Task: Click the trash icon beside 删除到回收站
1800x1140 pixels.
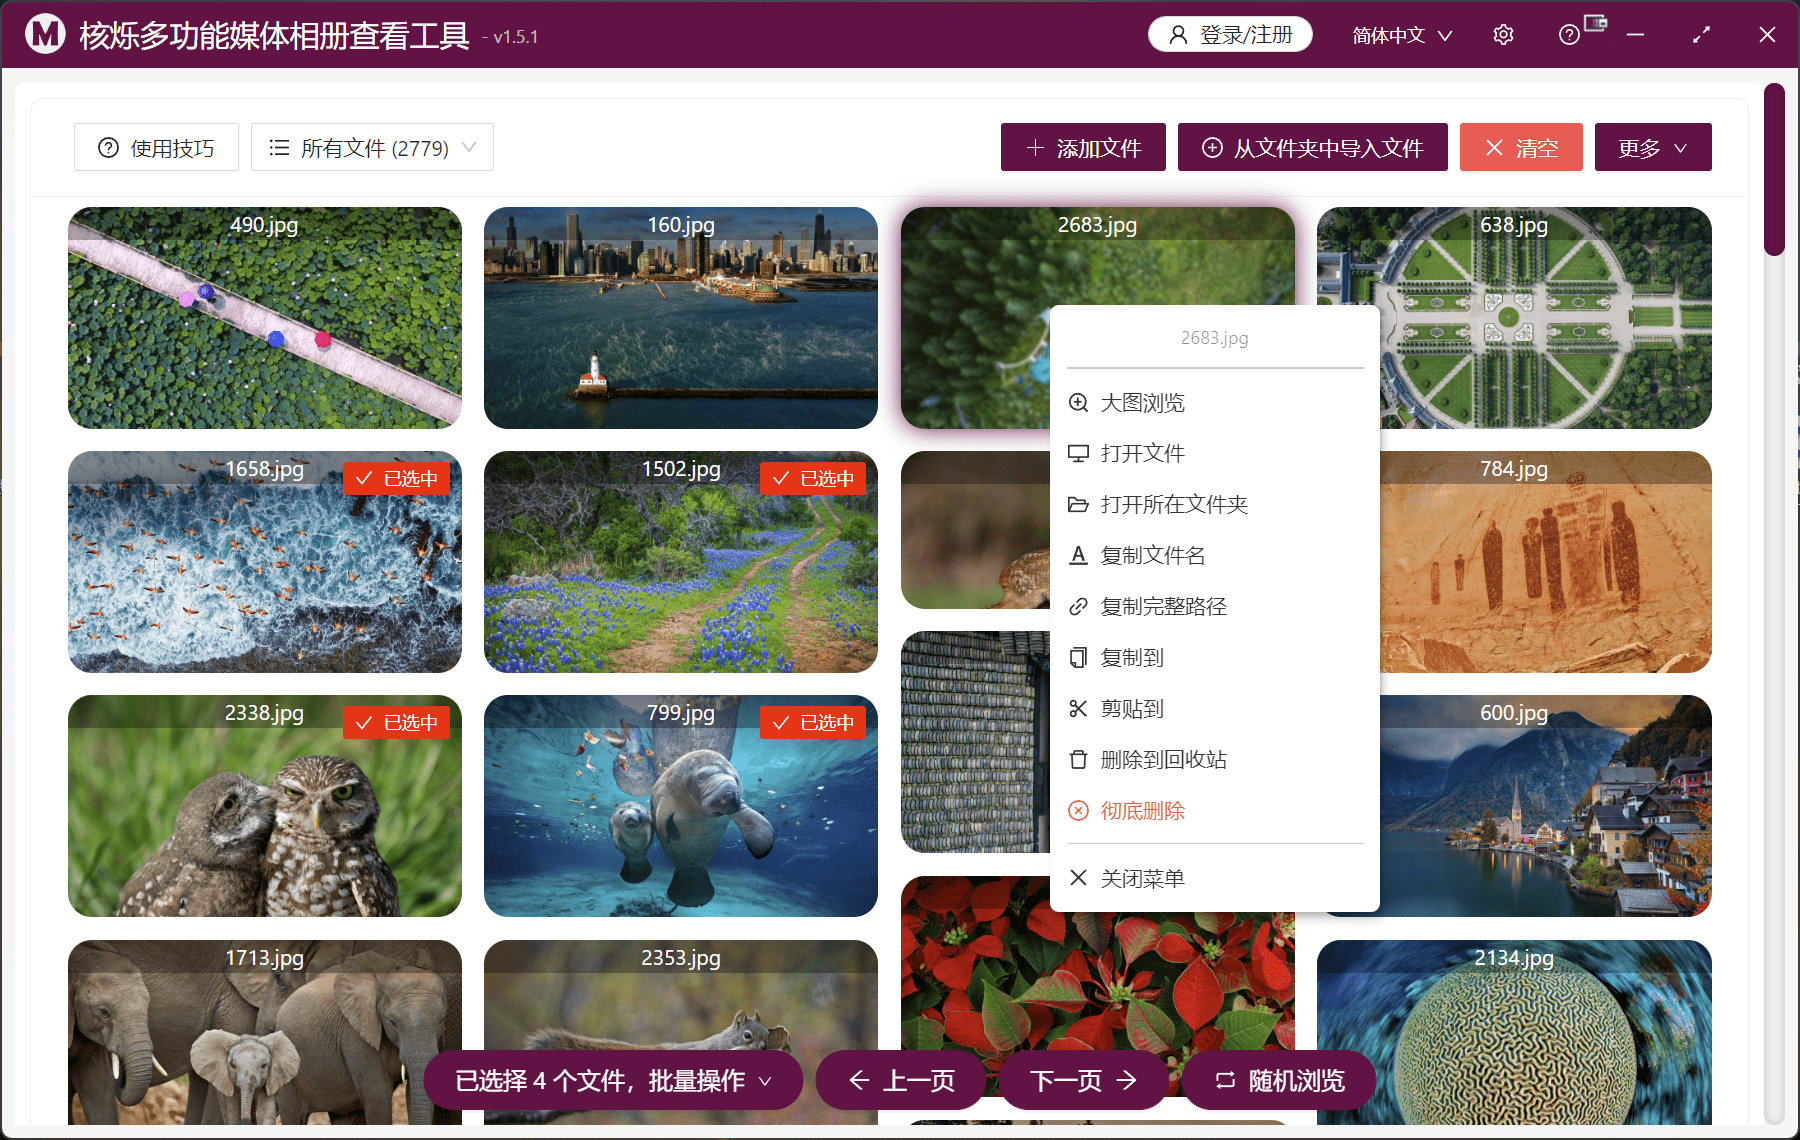Action: 1078,759
